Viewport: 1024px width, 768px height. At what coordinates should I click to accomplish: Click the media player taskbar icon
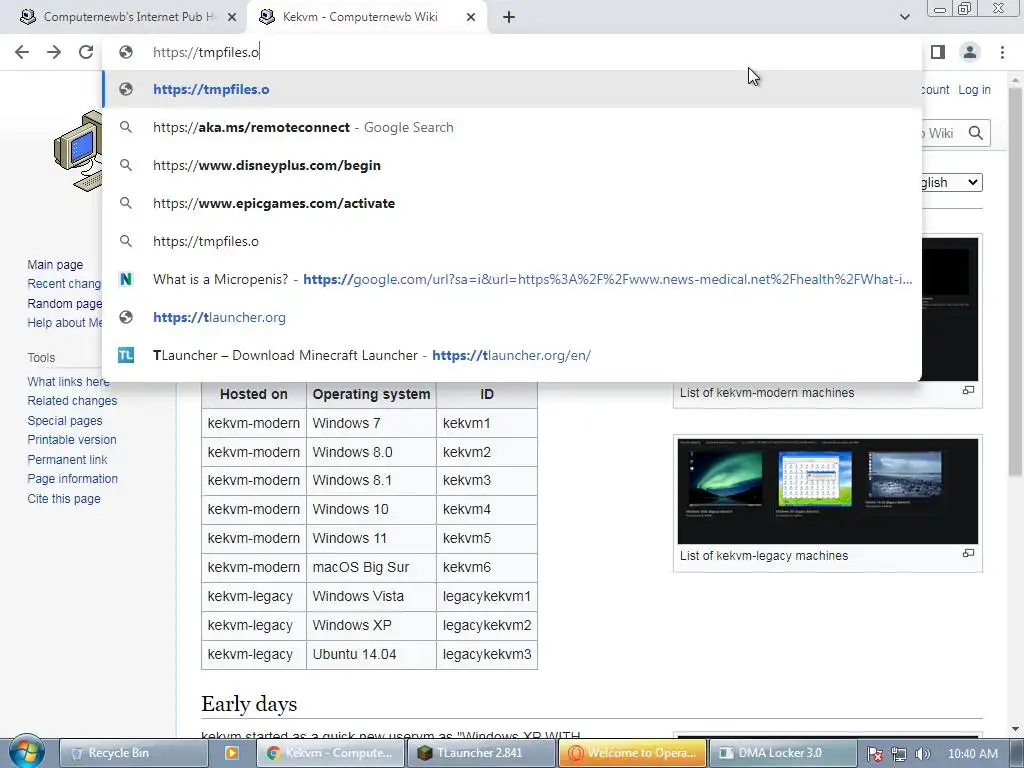coord(231,753)
